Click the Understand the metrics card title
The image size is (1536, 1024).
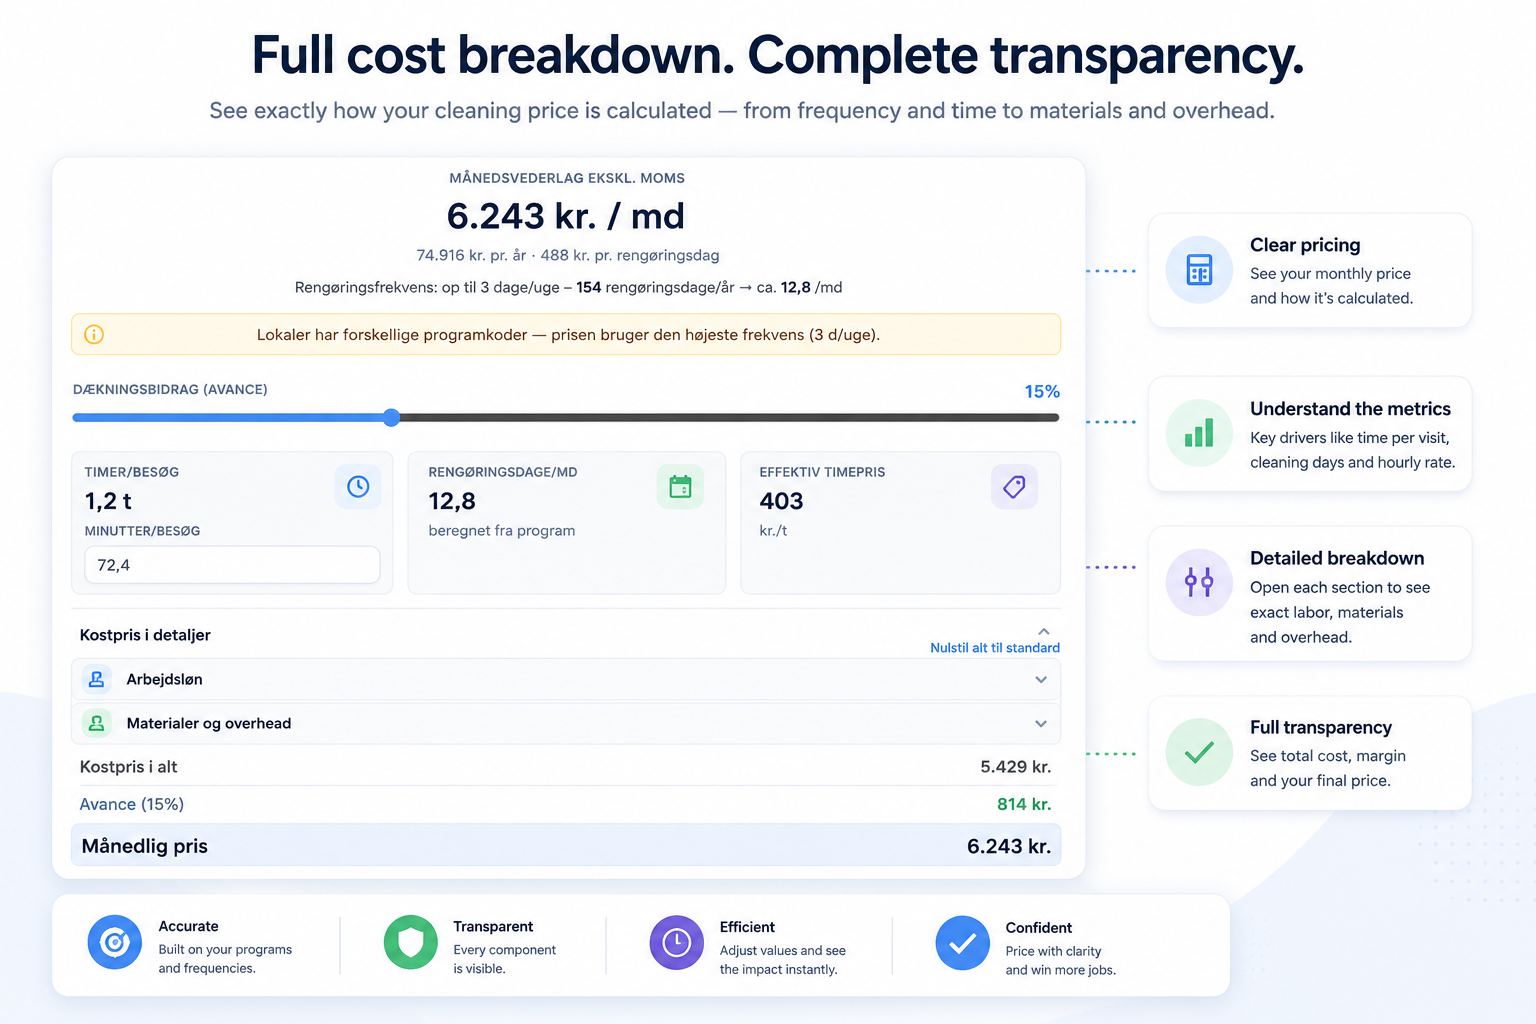1350,409
